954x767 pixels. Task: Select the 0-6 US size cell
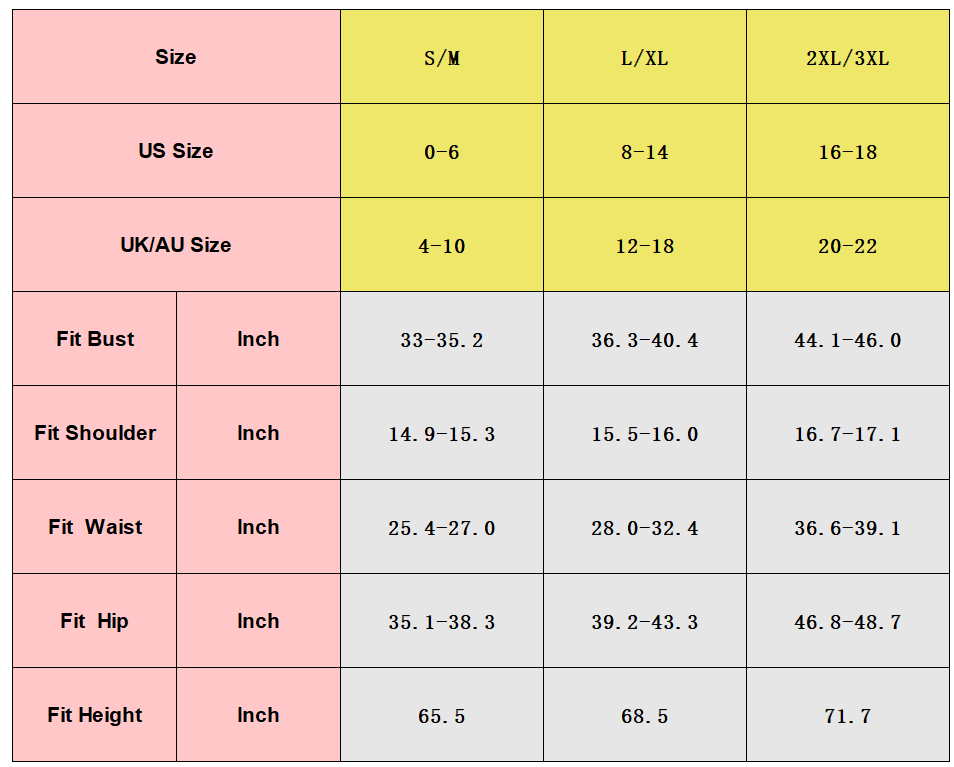coord(442,150)
